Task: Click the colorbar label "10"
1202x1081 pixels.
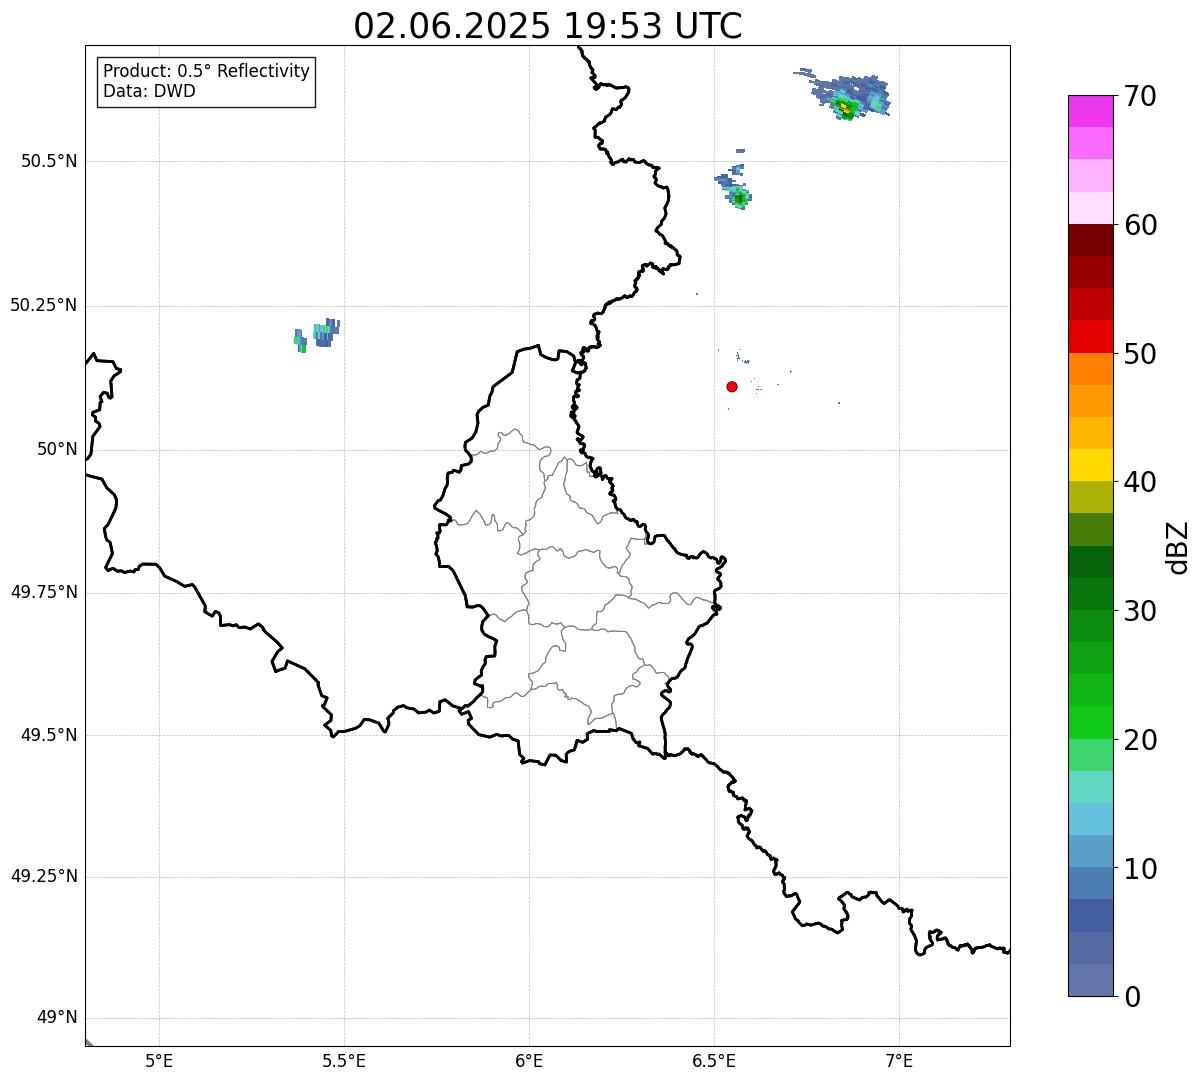Action: coord(1140,869)
